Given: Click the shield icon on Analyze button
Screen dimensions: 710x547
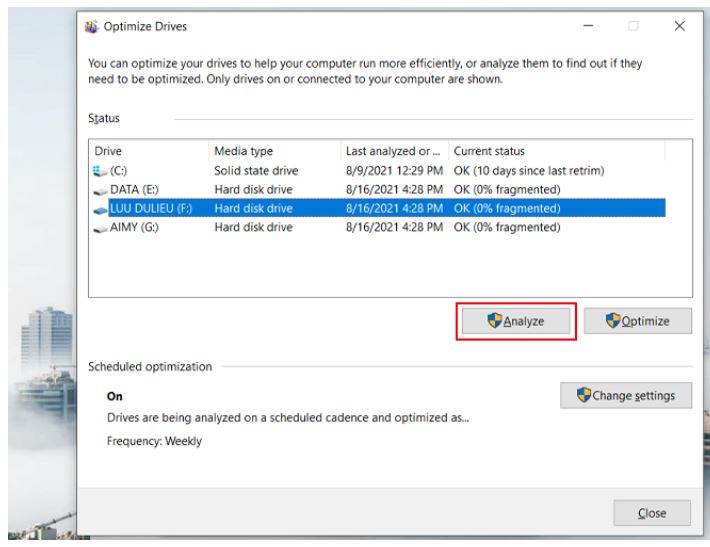Looking at the screenshot, I should point(493,321).
